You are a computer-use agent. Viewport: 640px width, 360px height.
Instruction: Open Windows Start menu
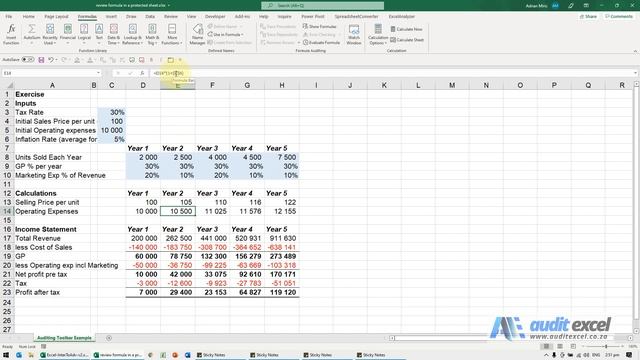click(6, 355)
